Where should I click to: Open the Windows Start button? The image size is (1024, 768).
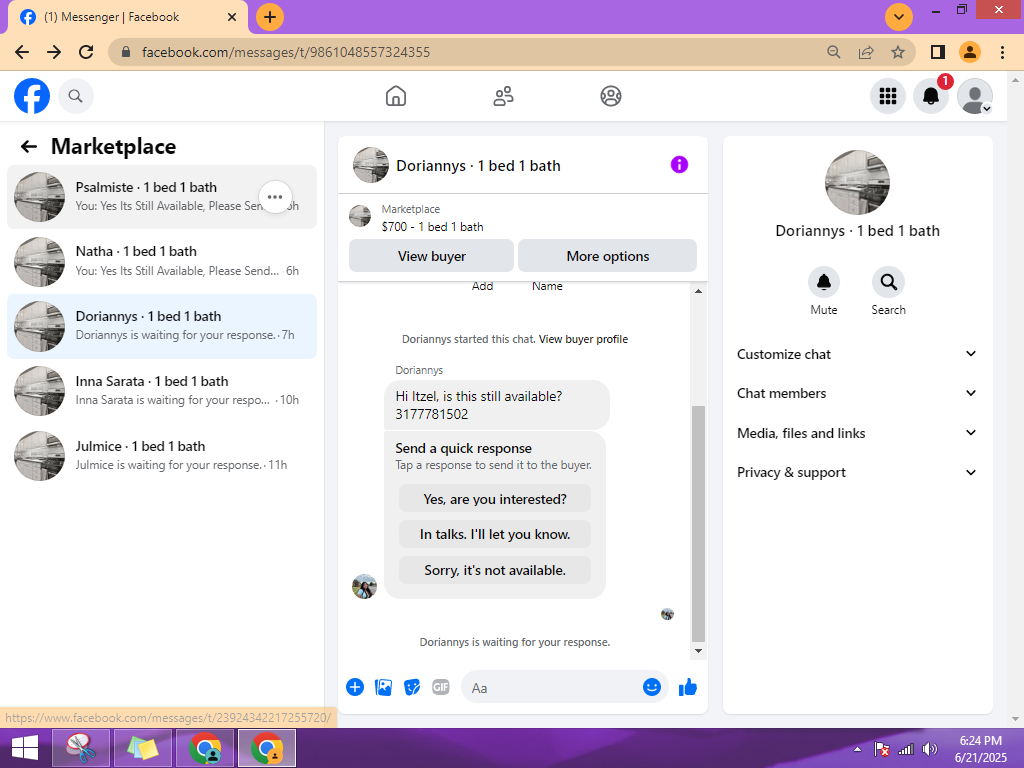coord(25,748)
